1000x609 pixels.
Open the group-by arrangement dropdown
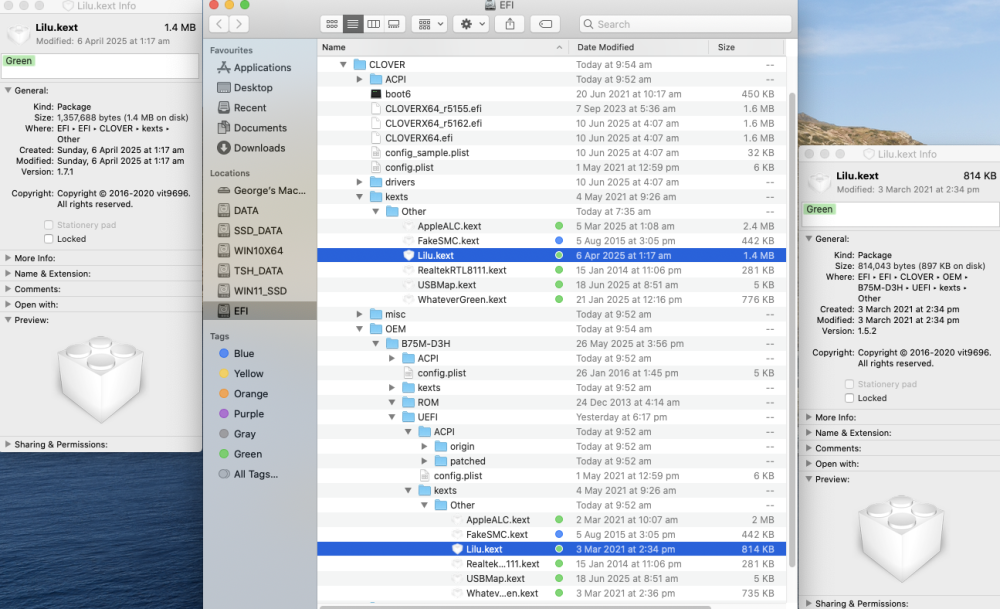pos(429,24)
